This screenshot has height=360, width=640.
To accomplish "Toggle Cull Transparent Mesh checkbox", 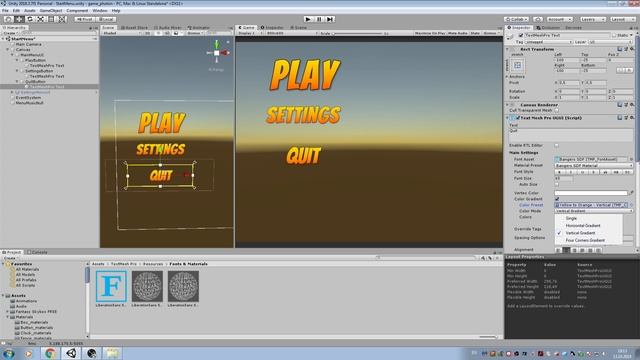I will point(557,110).
